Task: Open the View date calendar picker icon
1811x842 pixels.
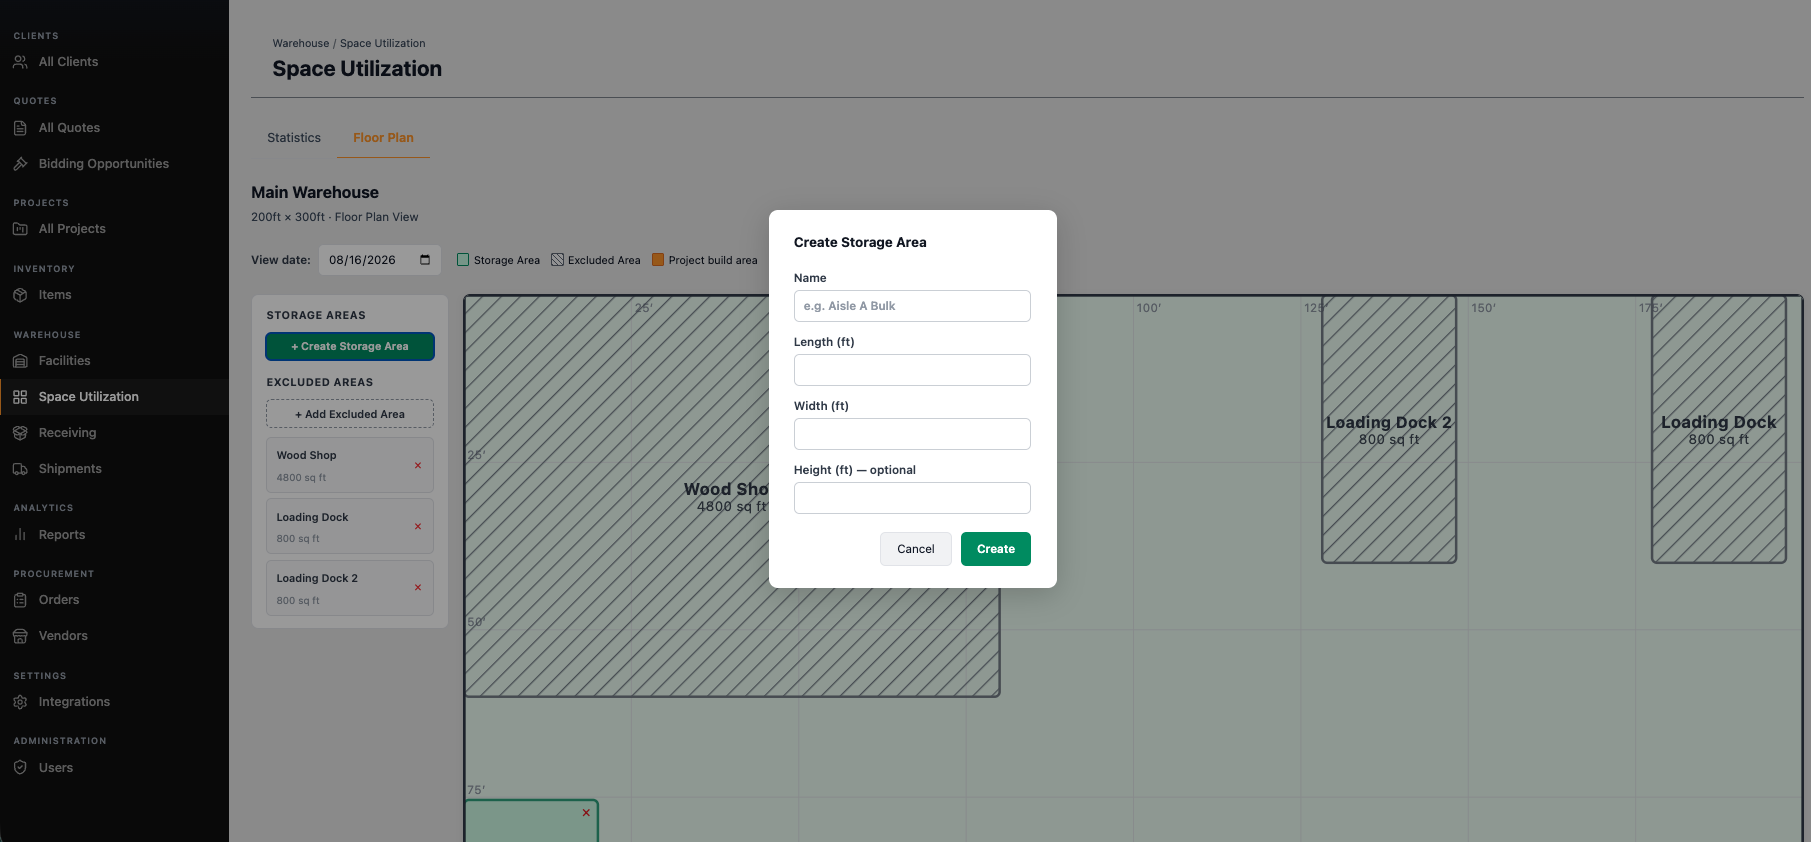Action: [425, 260]
